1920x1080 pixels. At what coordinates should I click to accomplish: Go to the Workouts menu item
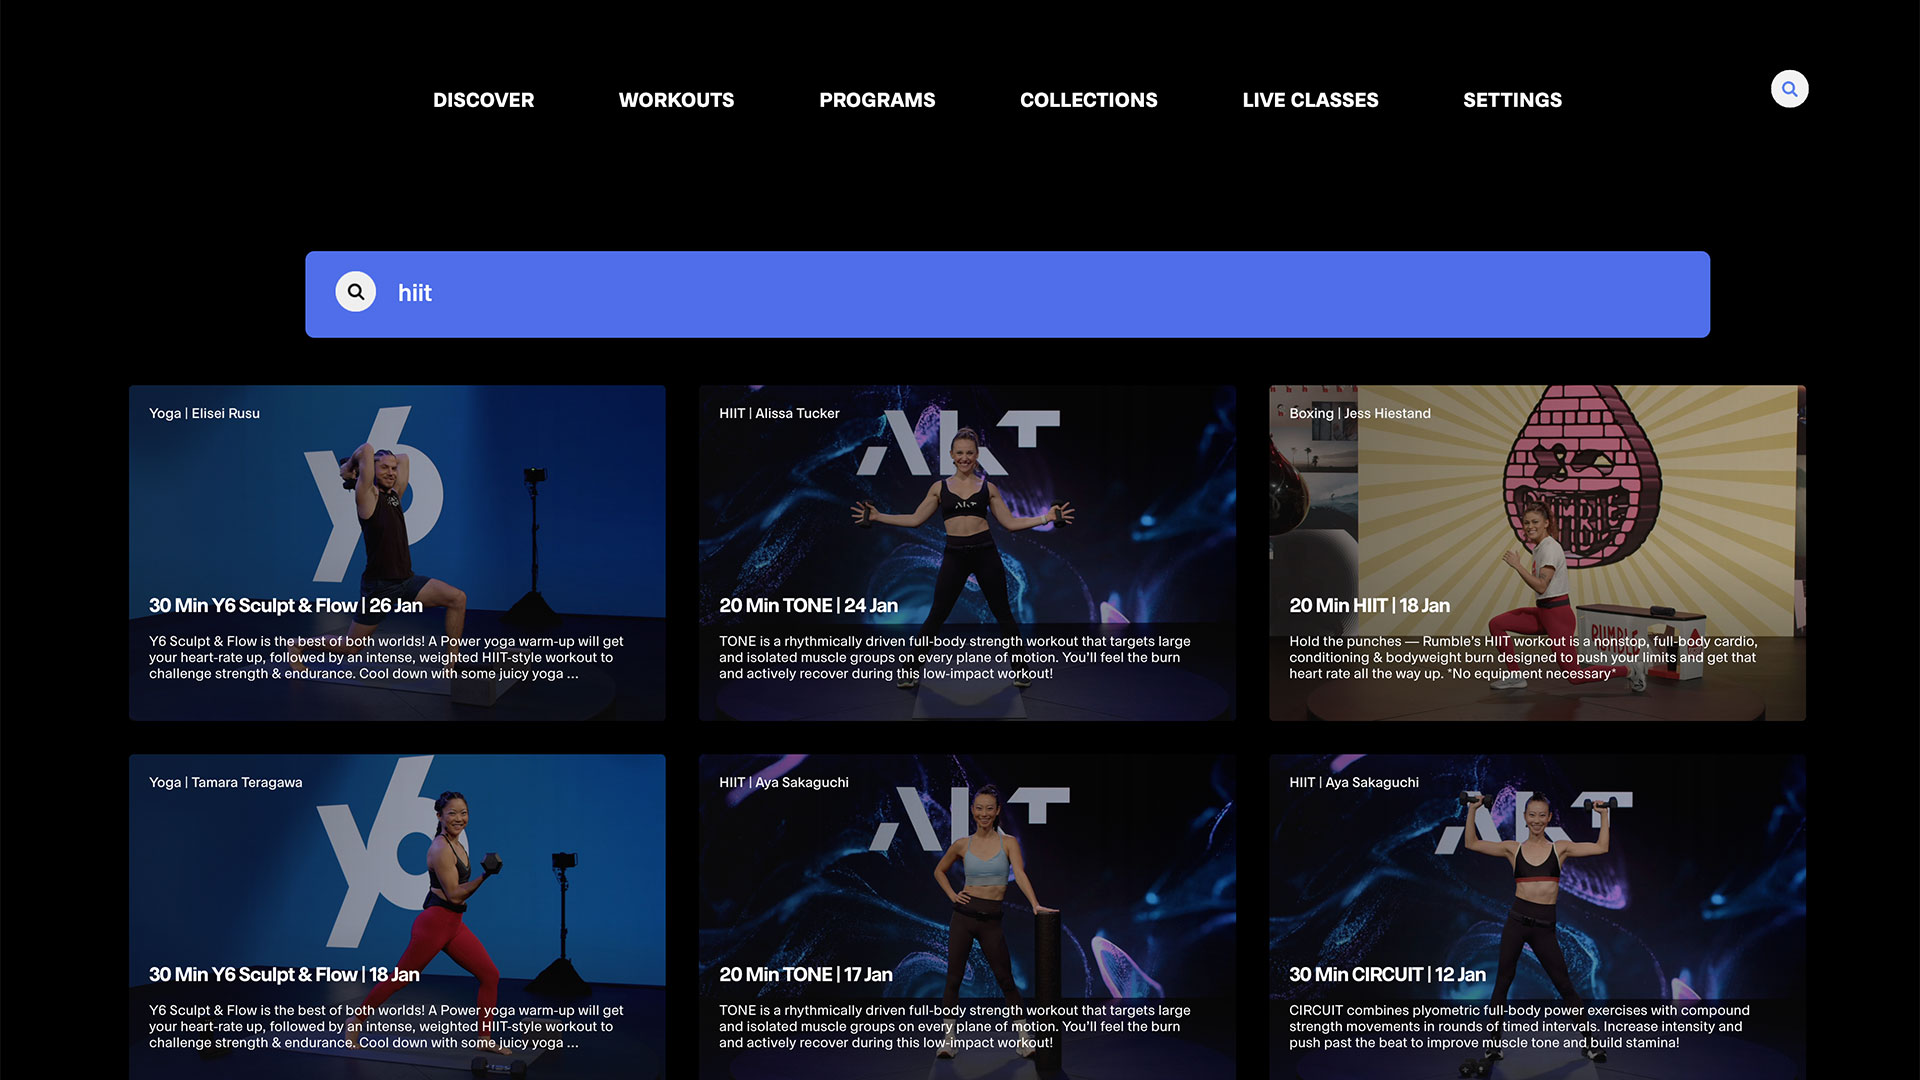point(676,100)
